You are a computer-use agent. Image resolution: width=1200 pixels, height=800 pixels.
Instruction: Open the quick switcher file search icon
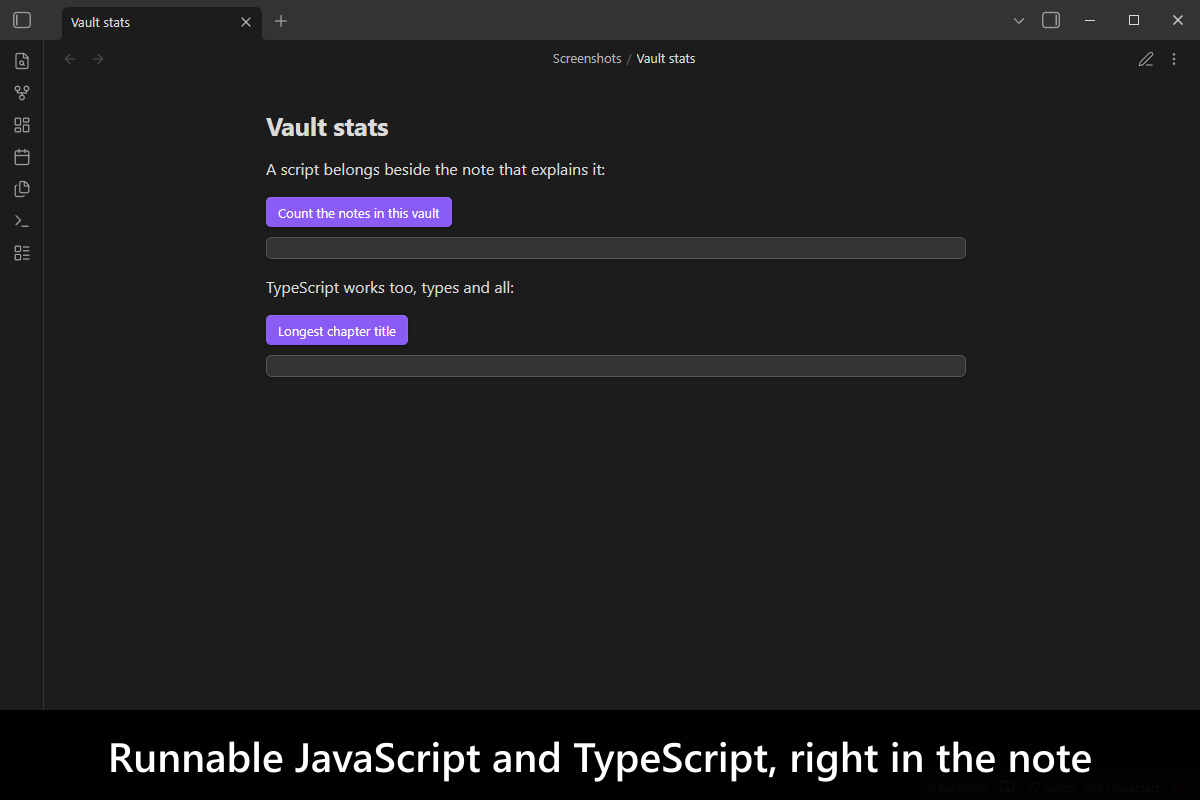point(22,61)
